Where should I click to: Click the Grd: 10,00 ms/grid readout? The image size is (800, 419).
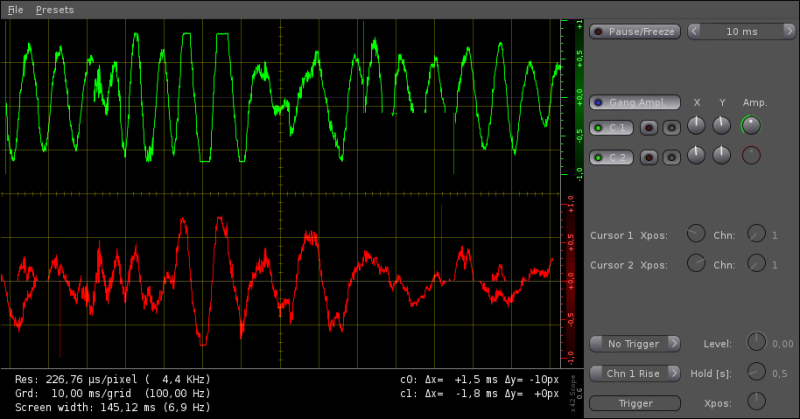(x=112, y=393)
